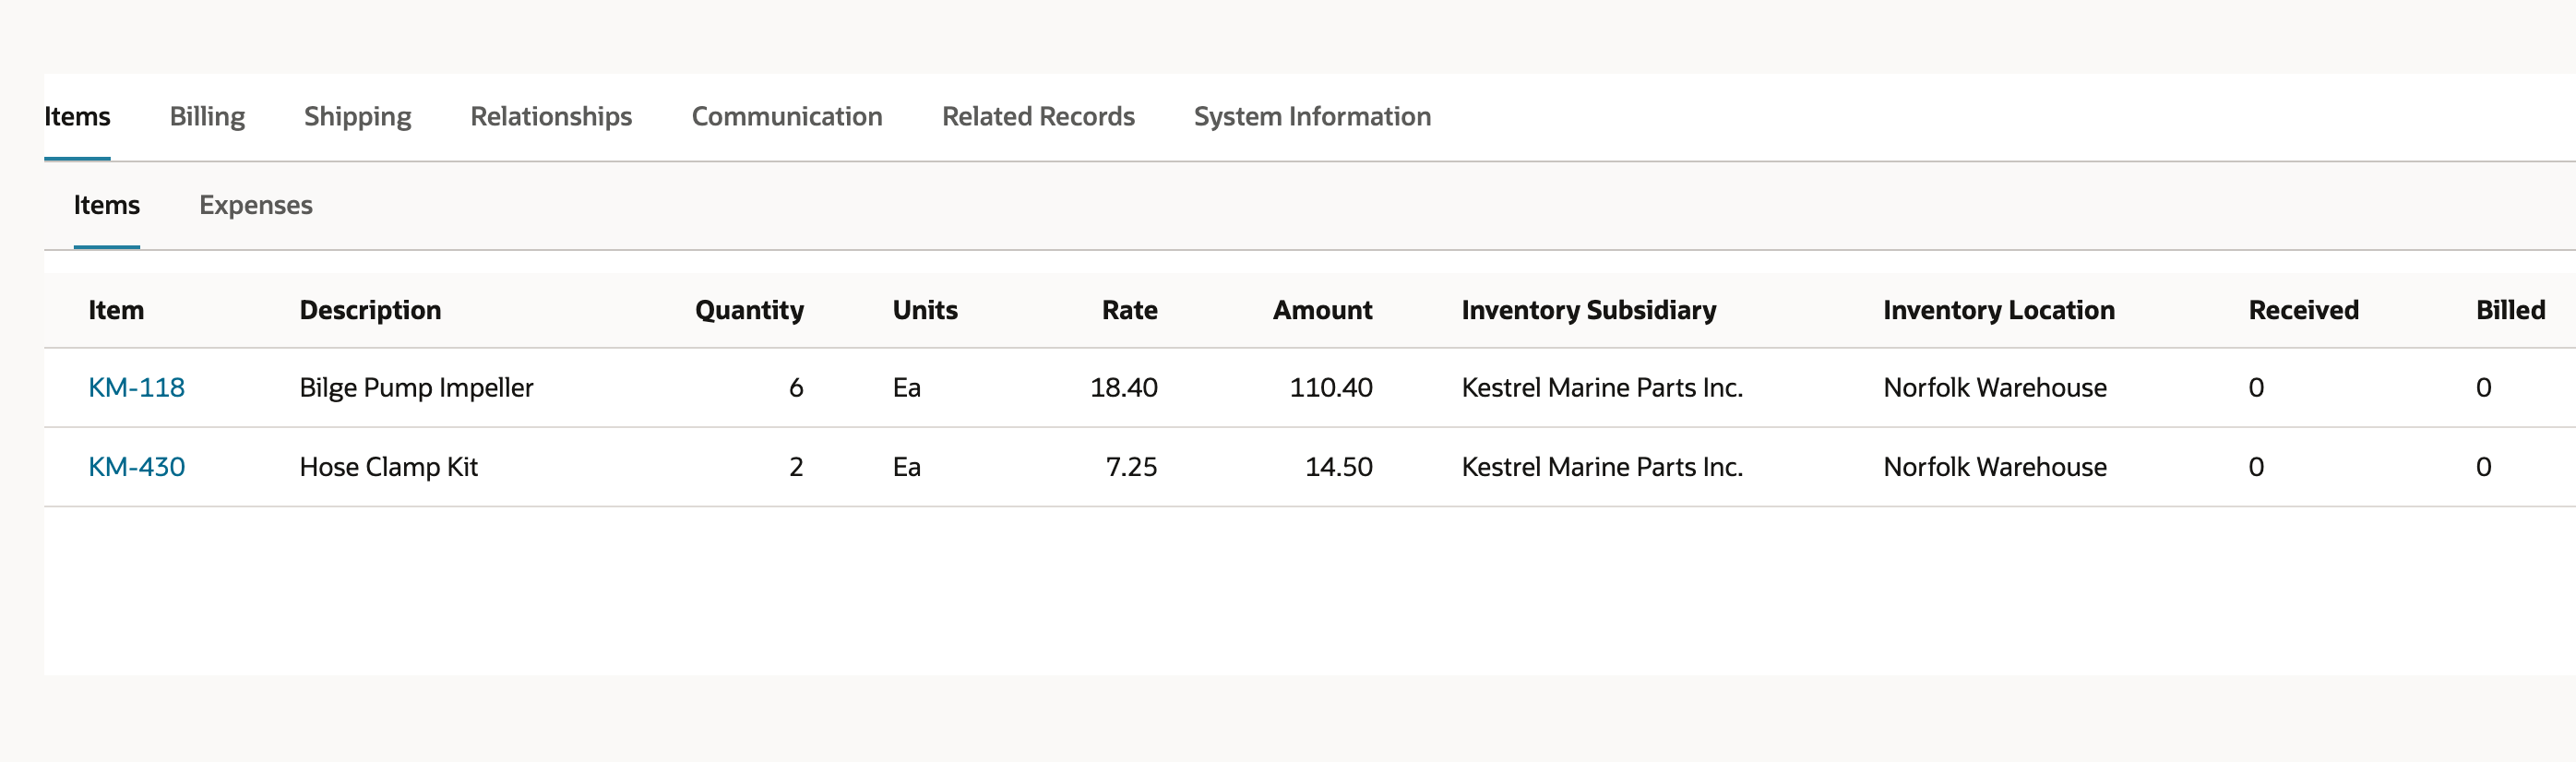2576x762 pixels.
Task: Click the Units column header
Action: pyautogui.click(x=925, y=310)
